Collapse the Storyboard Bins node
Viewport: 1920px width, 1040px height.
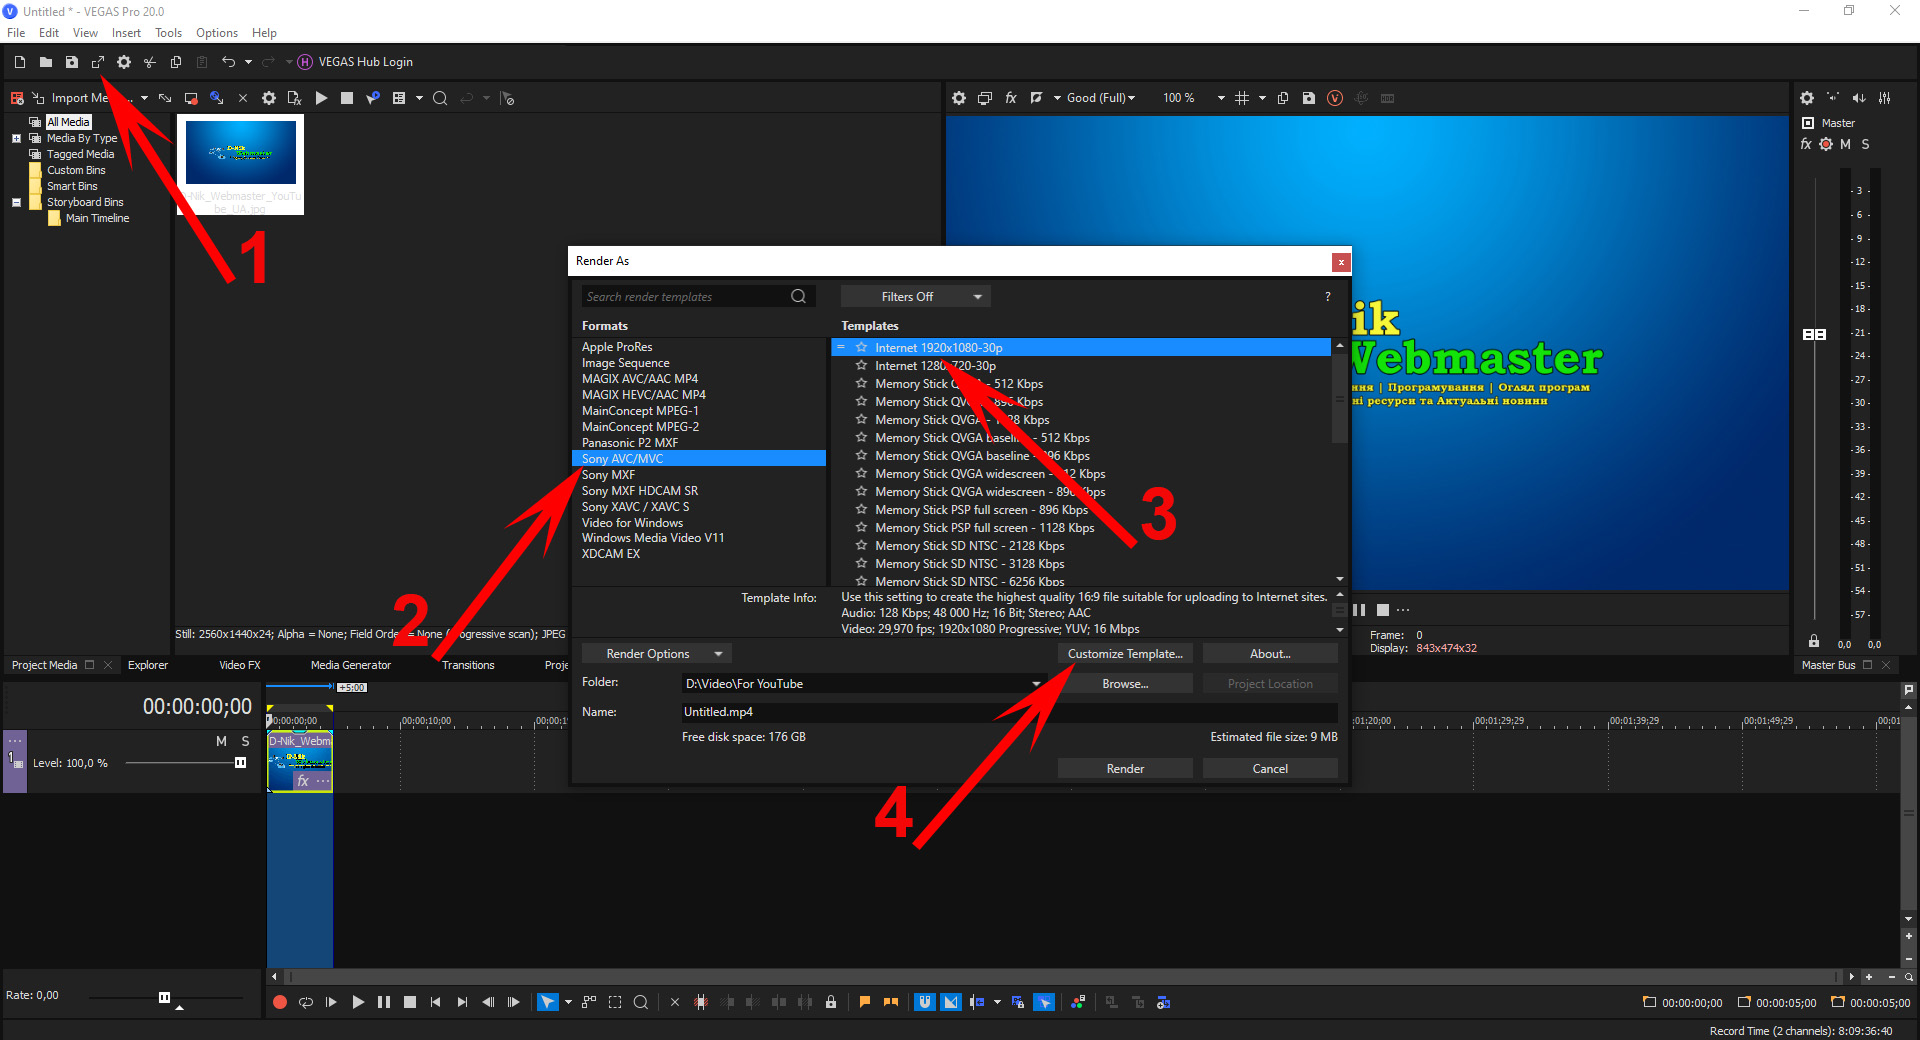(x=16, y=202)
